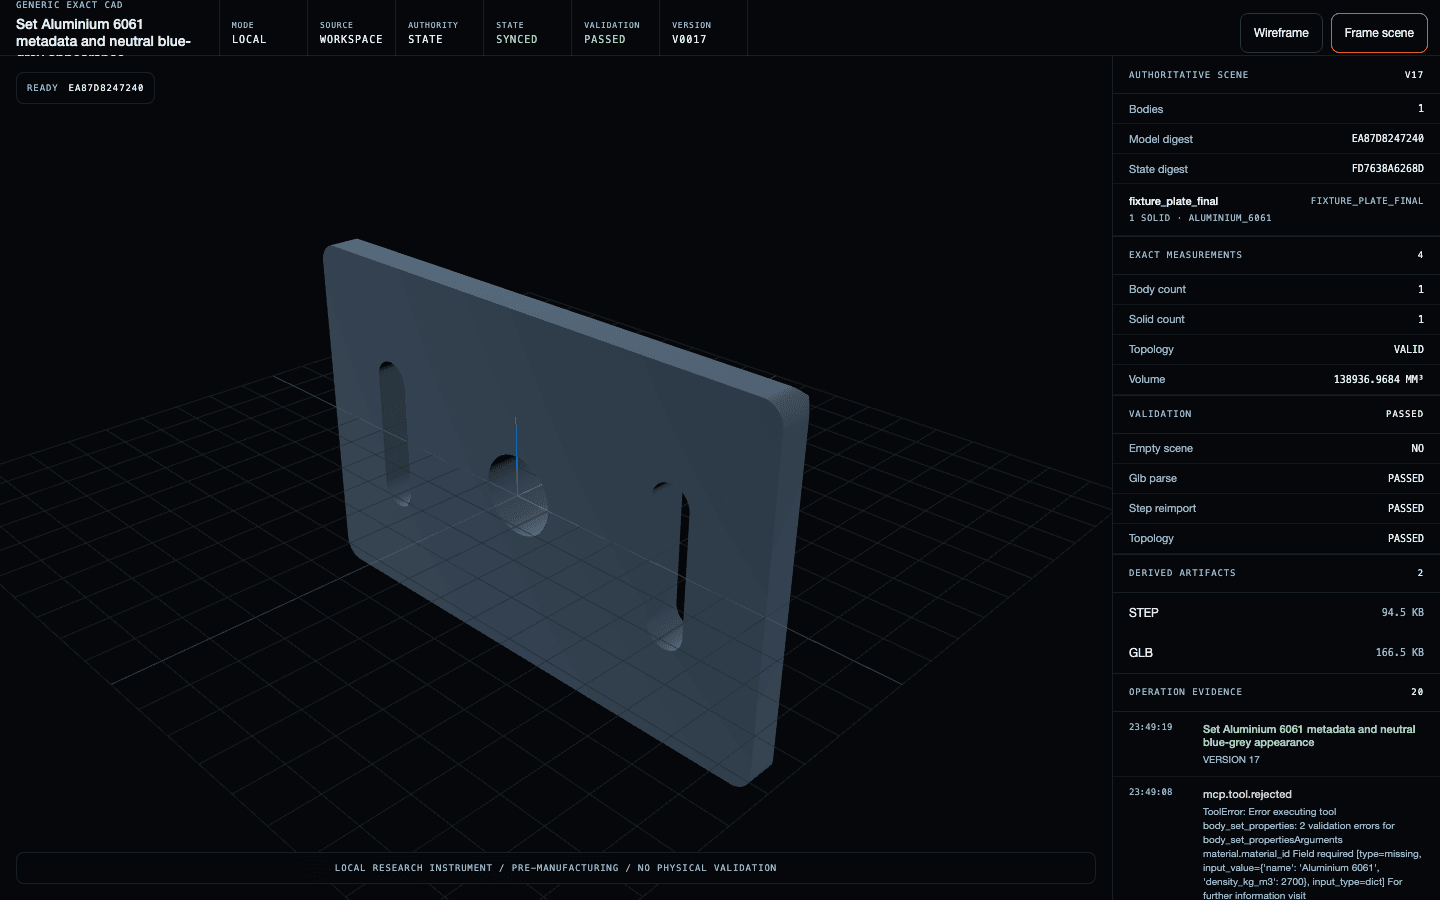Open the 23:49:19 Set Aluminium 6061 evidence entry

tap(1276, 743)
